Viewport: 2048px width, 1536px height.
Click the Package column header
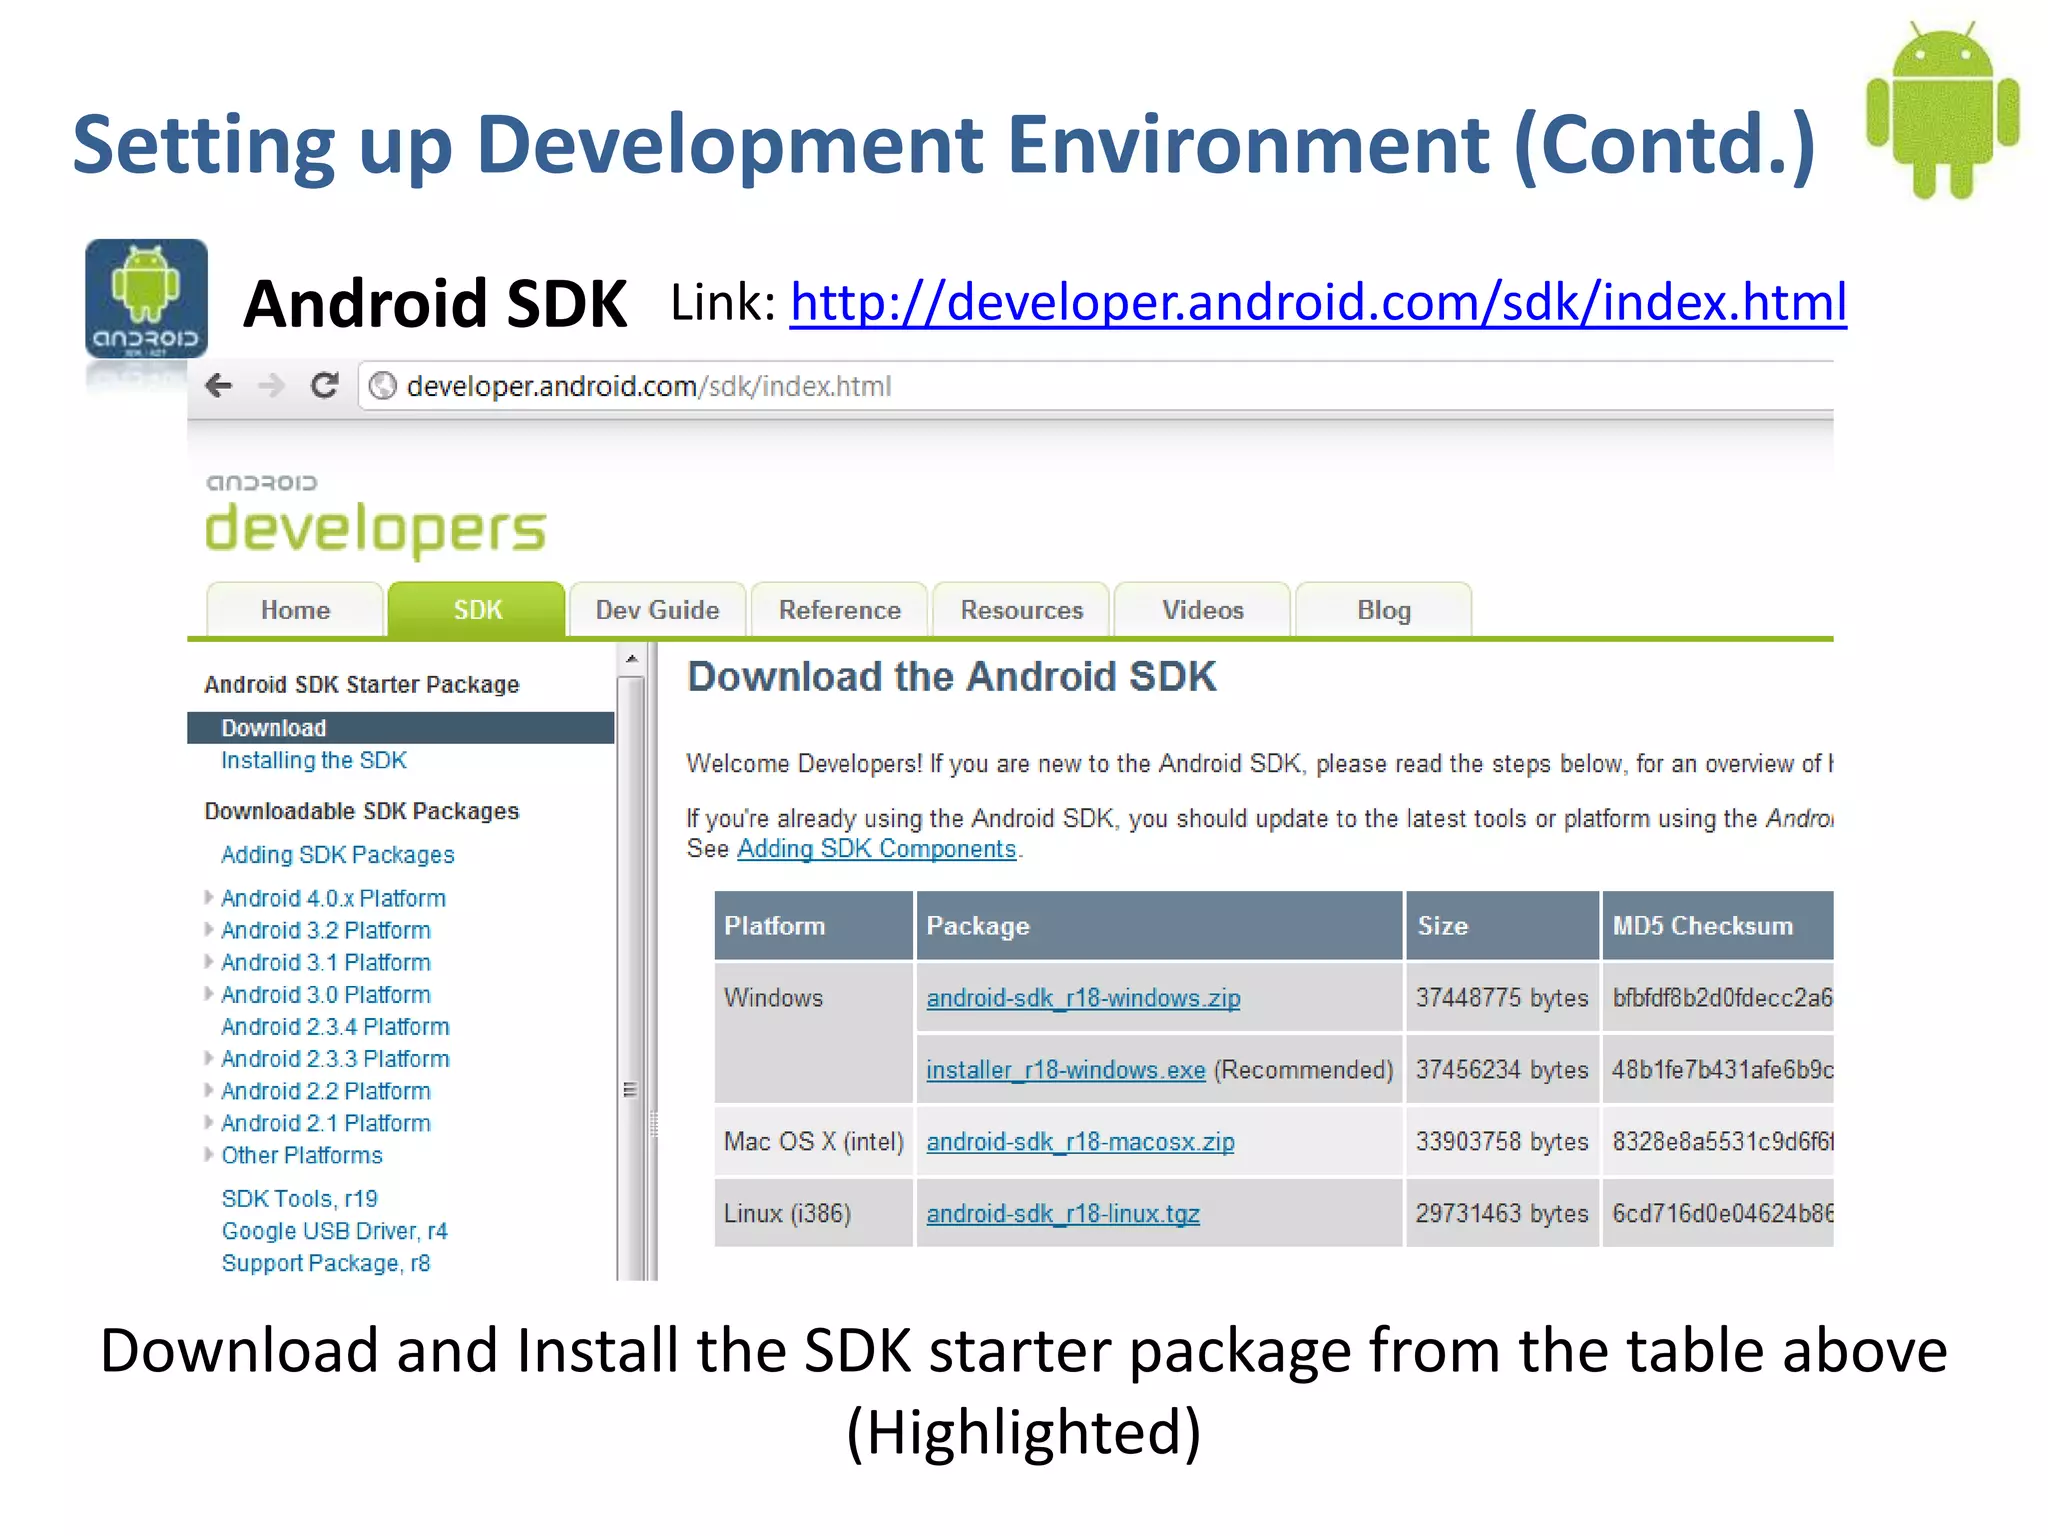point(1159,926)
